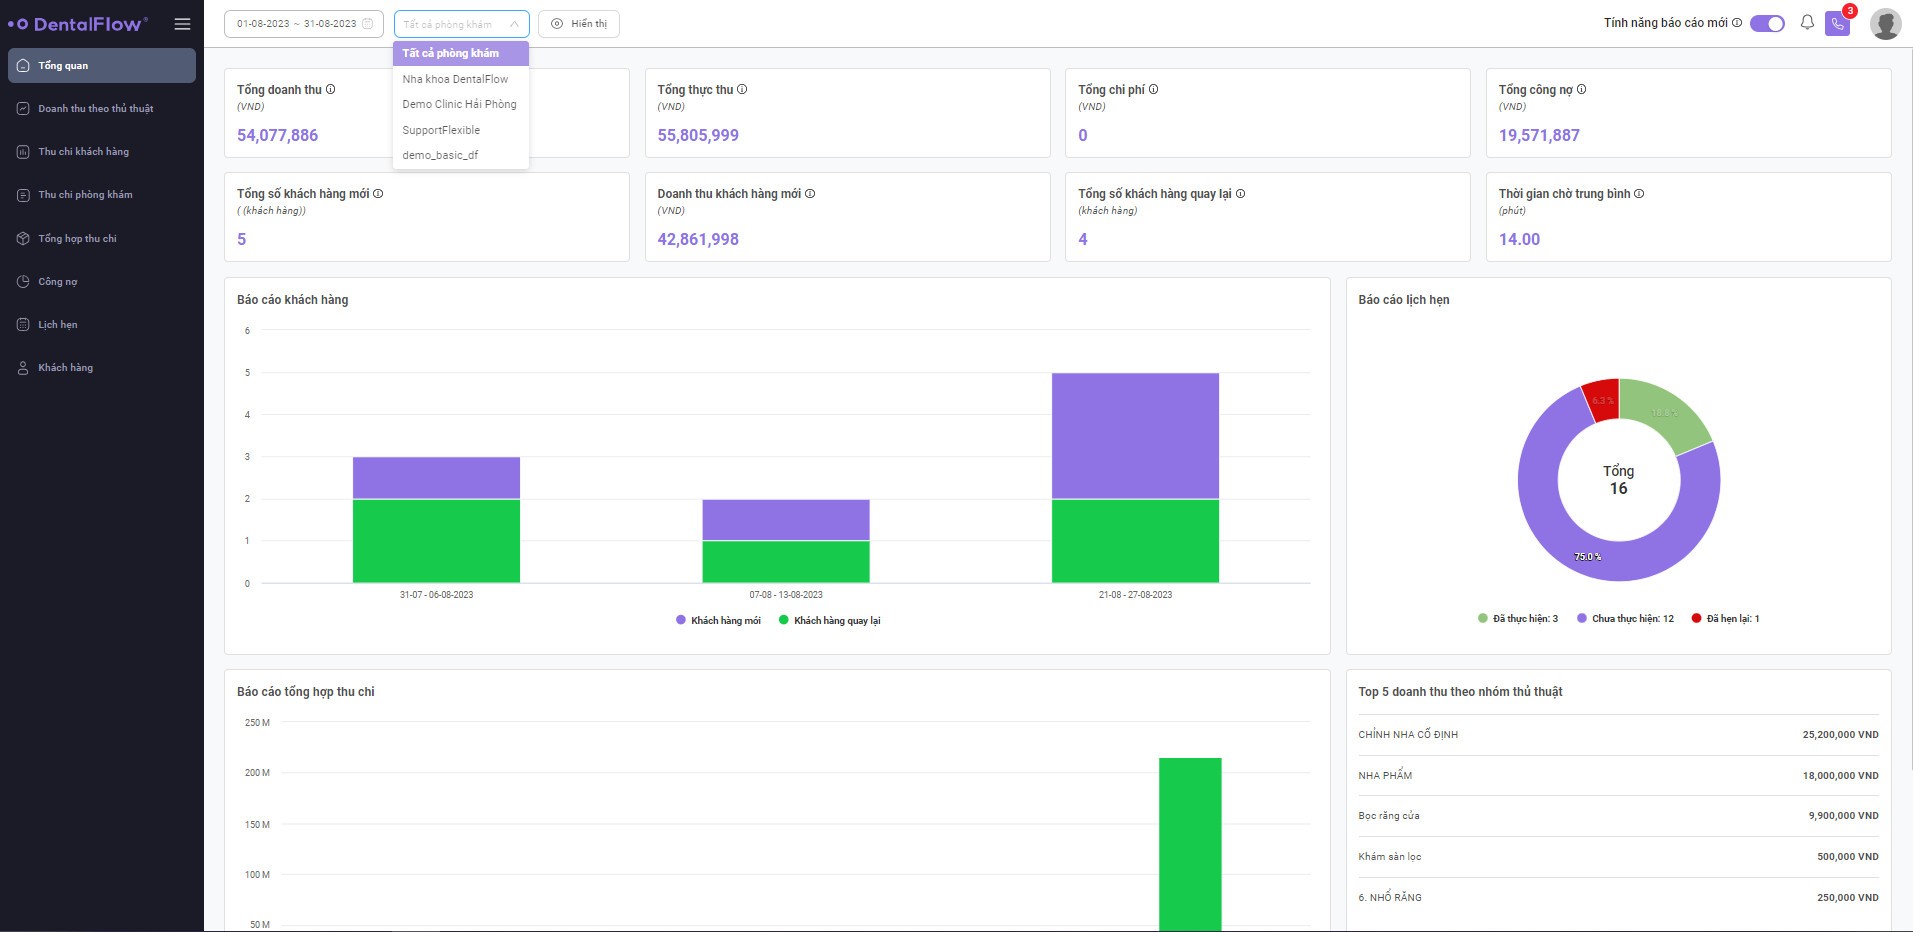Open the user profile avatar
1913x932 pixels.
1885,24
